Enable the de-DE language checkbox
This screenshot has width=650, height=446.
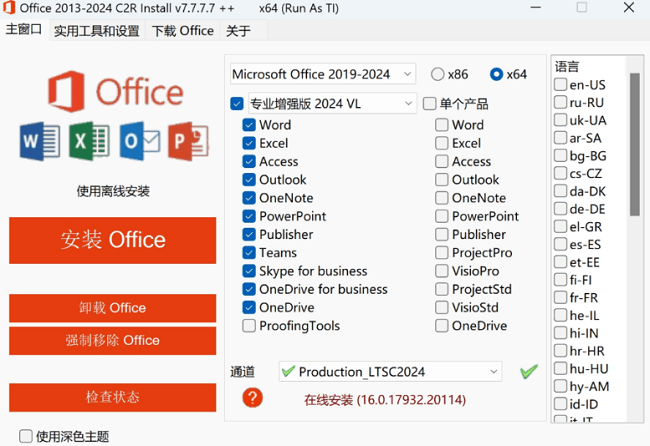(x=560, y=208)
